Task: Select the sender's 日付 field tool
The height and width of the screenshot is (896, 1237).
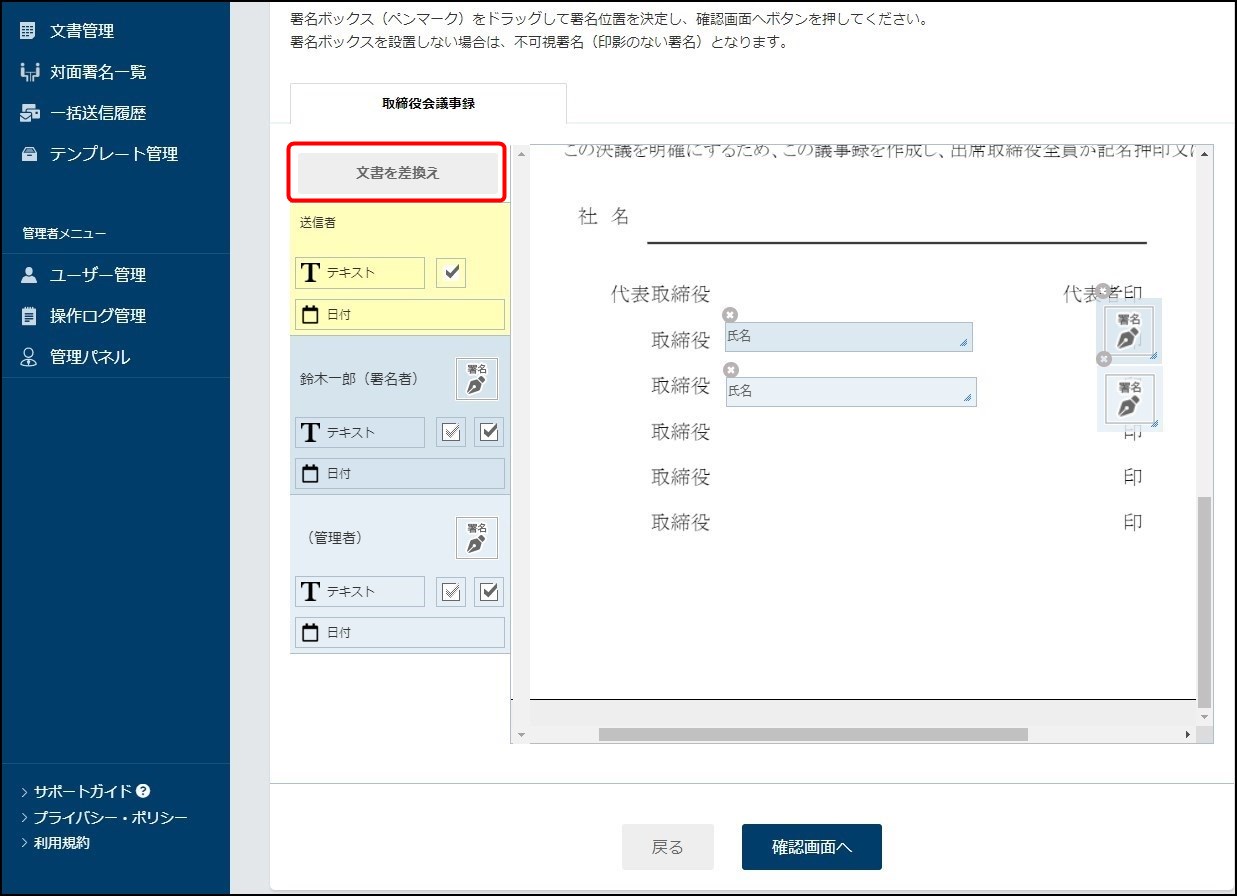Action: [400, 314]
